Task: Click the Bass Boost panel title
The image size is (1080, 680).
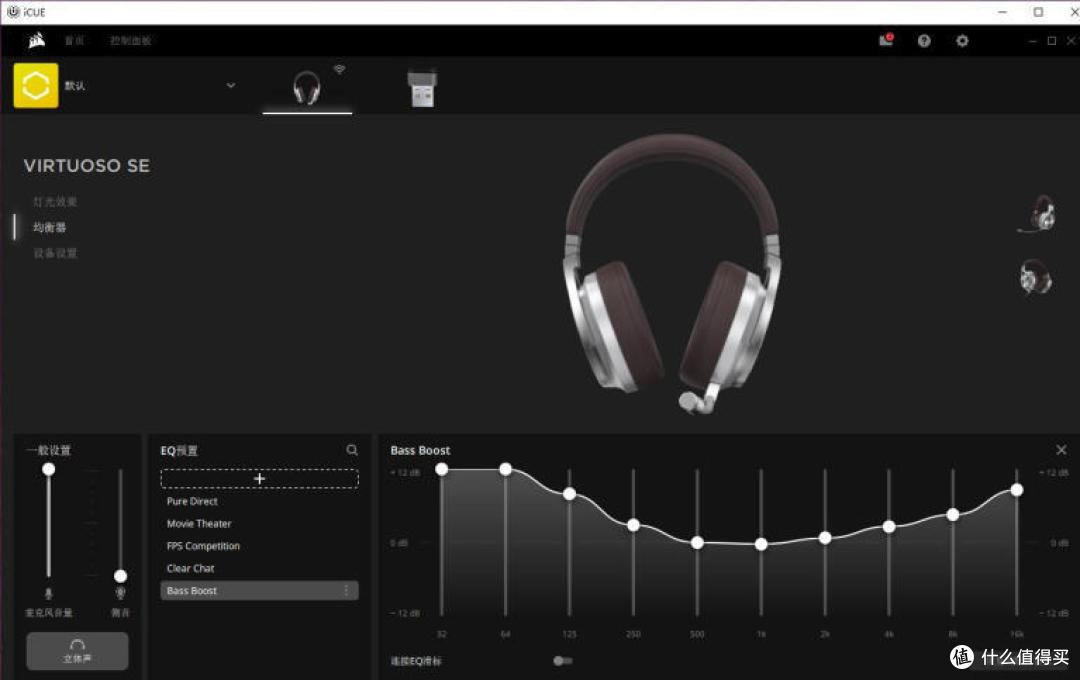Action: (x=420, y=450)
